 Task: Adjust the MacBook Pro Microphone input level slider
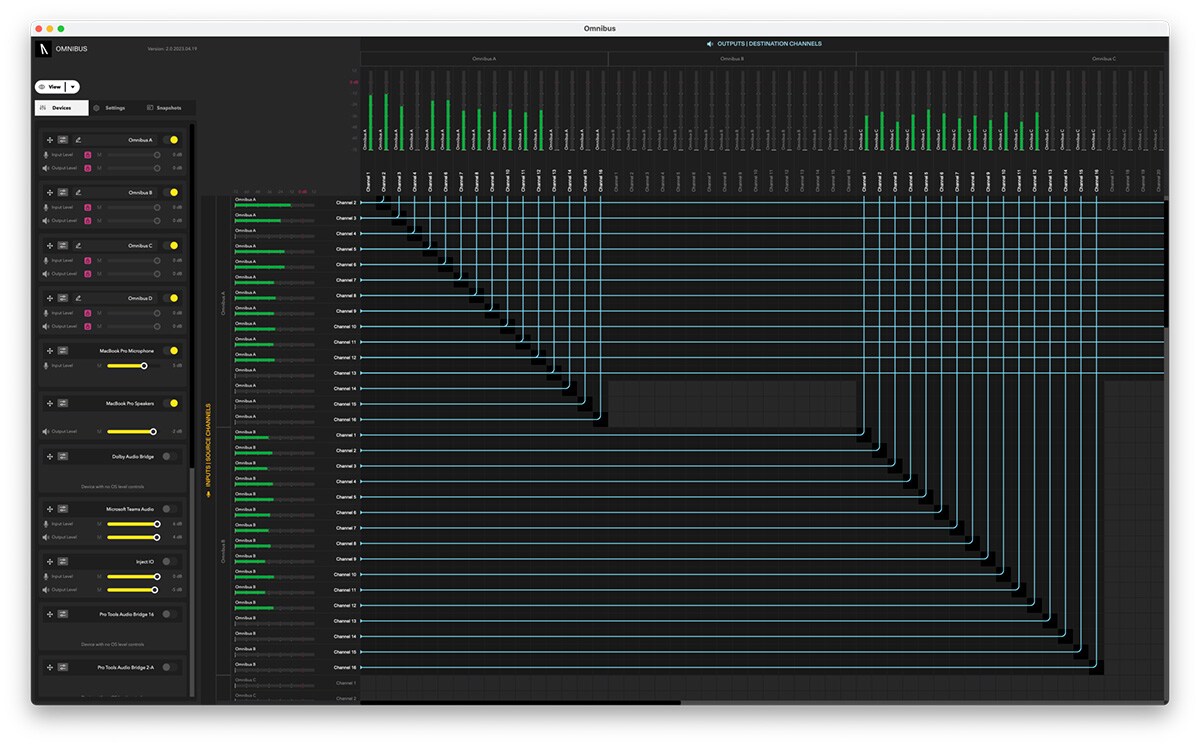coord(144,366)
